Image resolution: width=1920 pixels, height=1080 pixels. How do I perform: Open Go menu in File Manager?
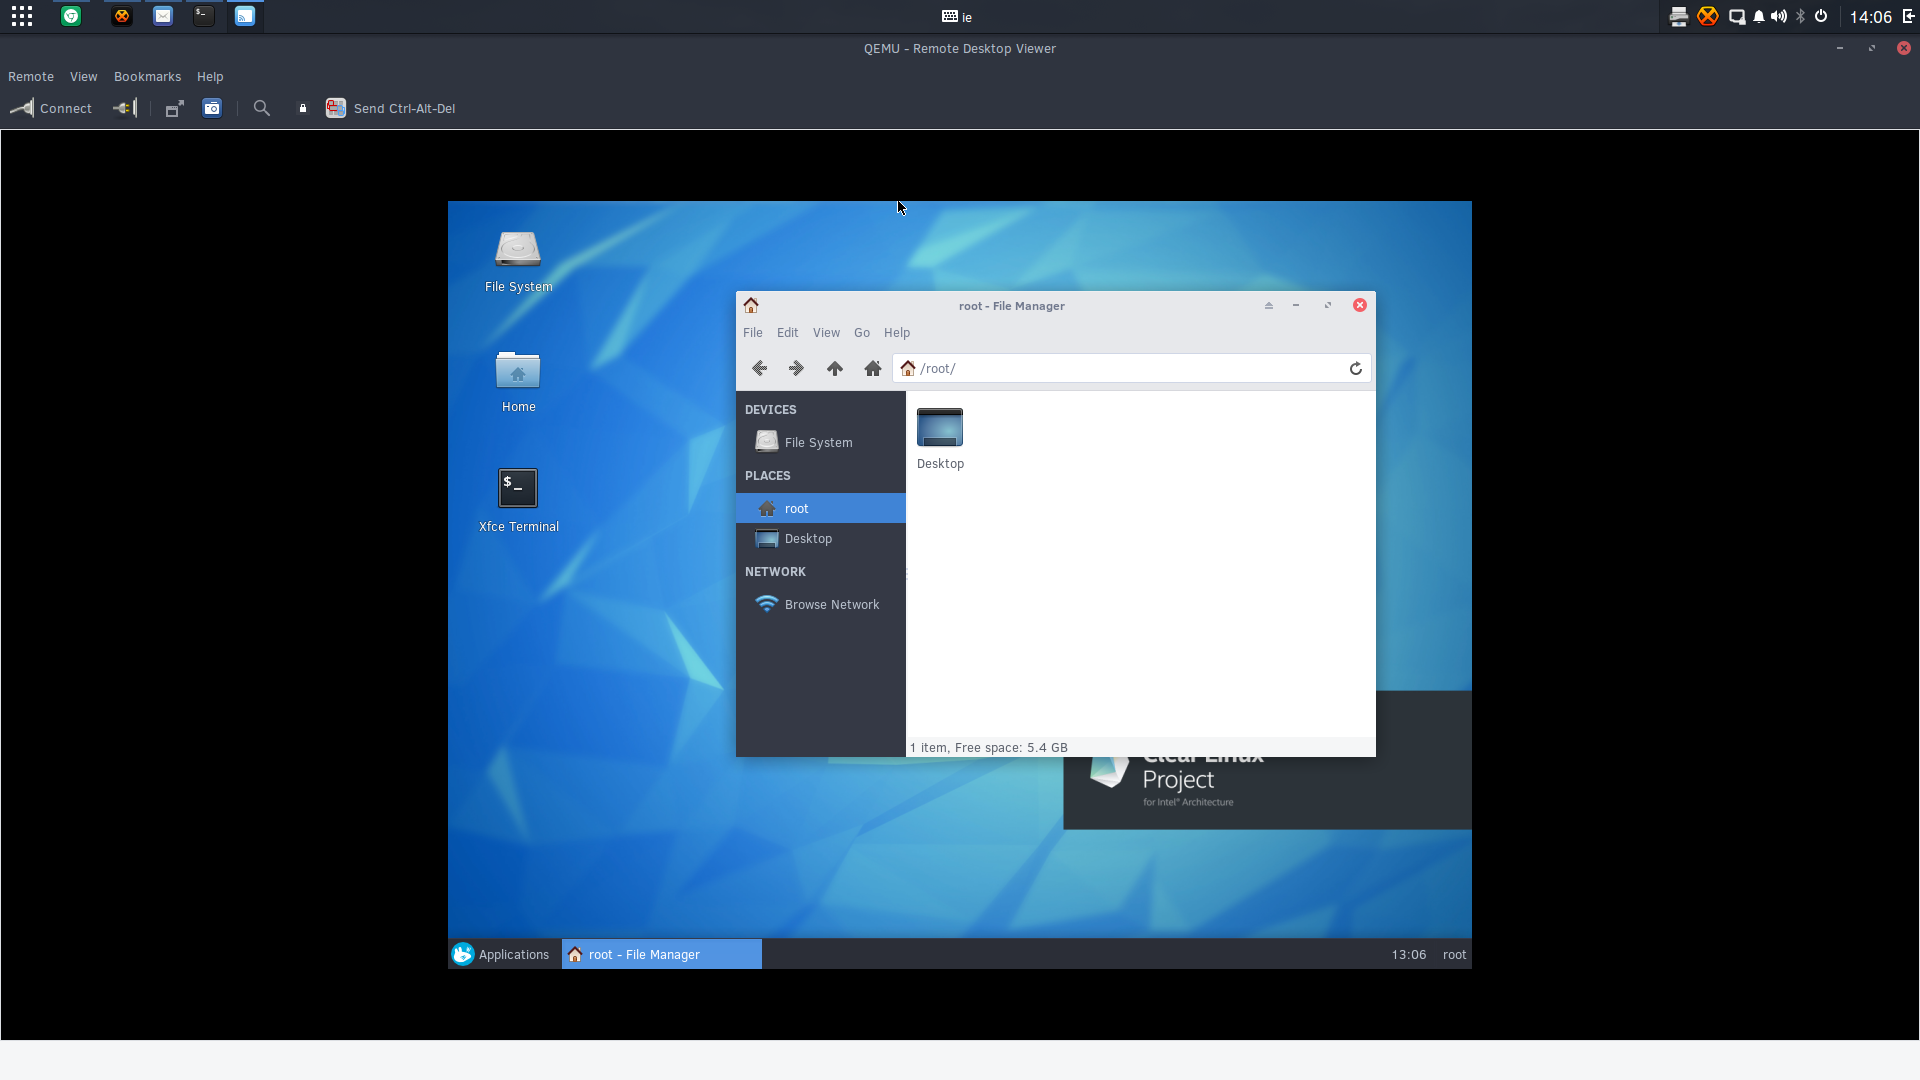(862, 333)
